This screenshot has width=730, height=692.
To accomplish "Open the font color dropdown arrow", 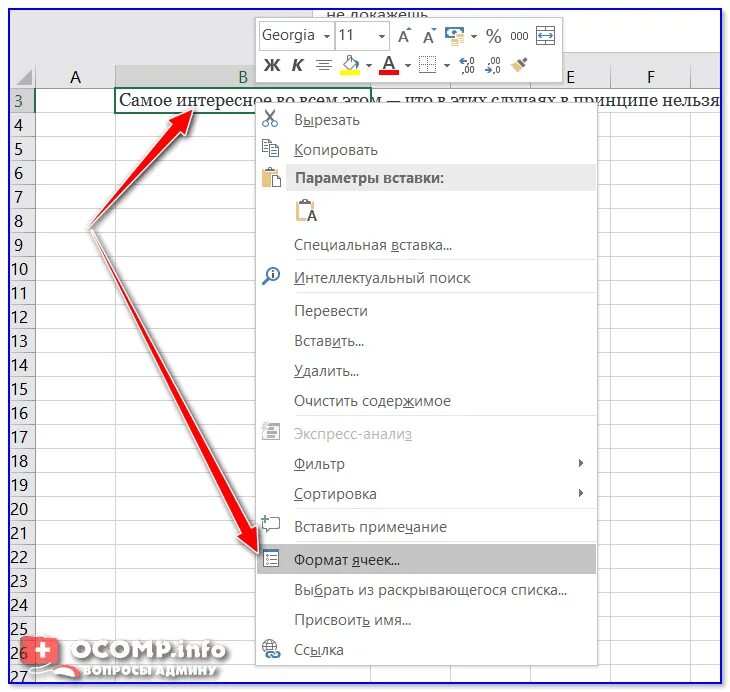I will 408,65.
